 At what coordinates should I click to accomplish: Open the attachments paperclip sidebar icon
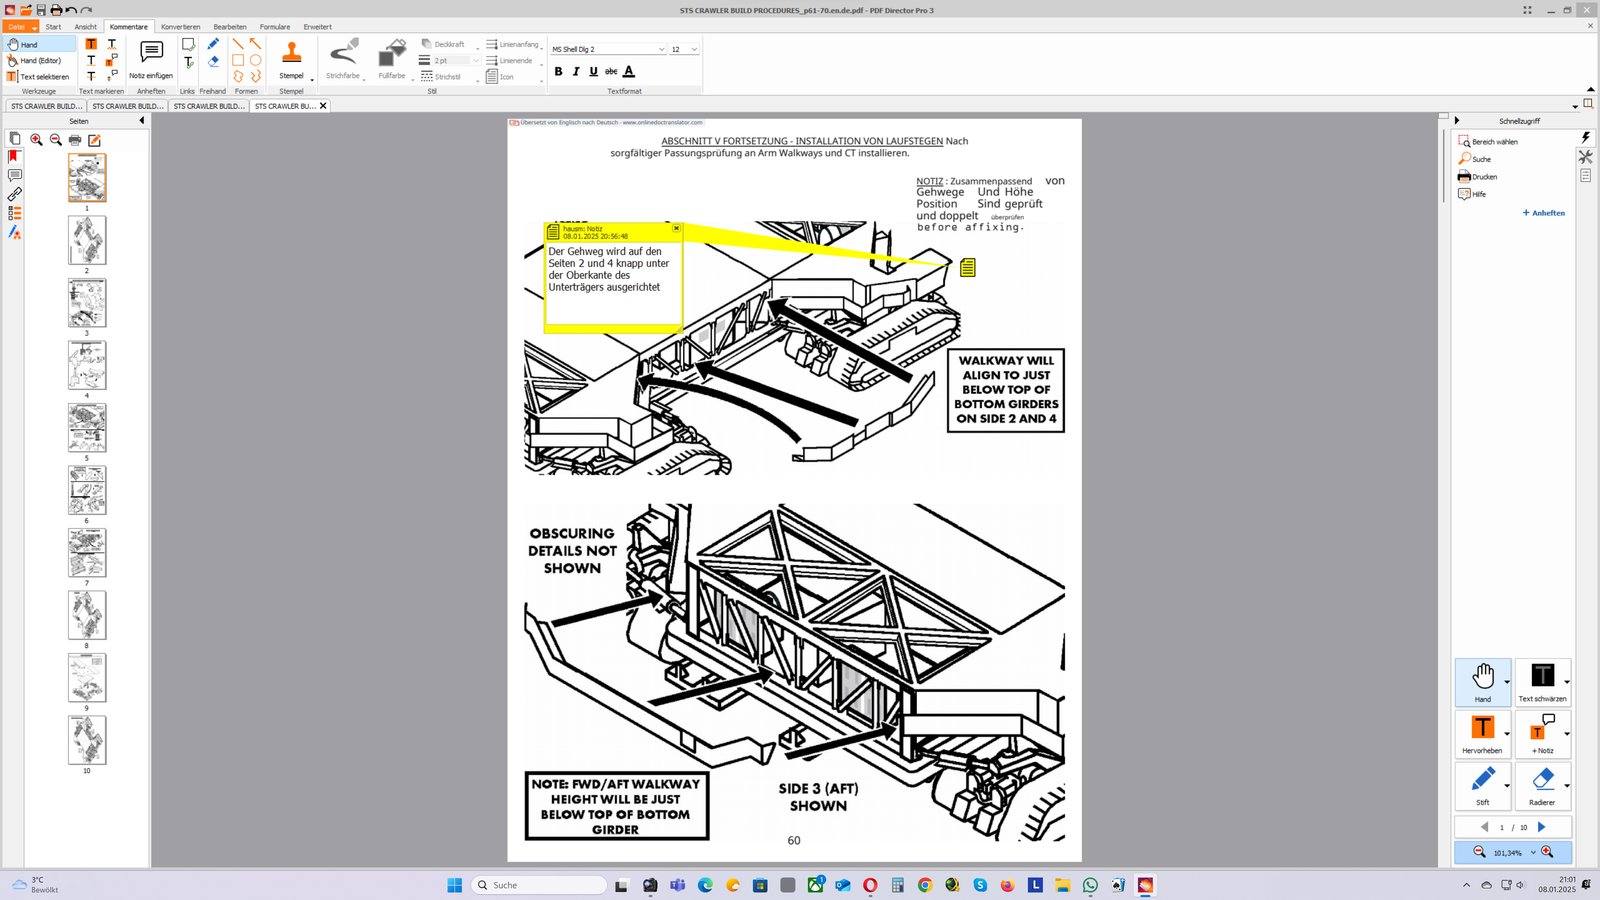pos(14,194)
